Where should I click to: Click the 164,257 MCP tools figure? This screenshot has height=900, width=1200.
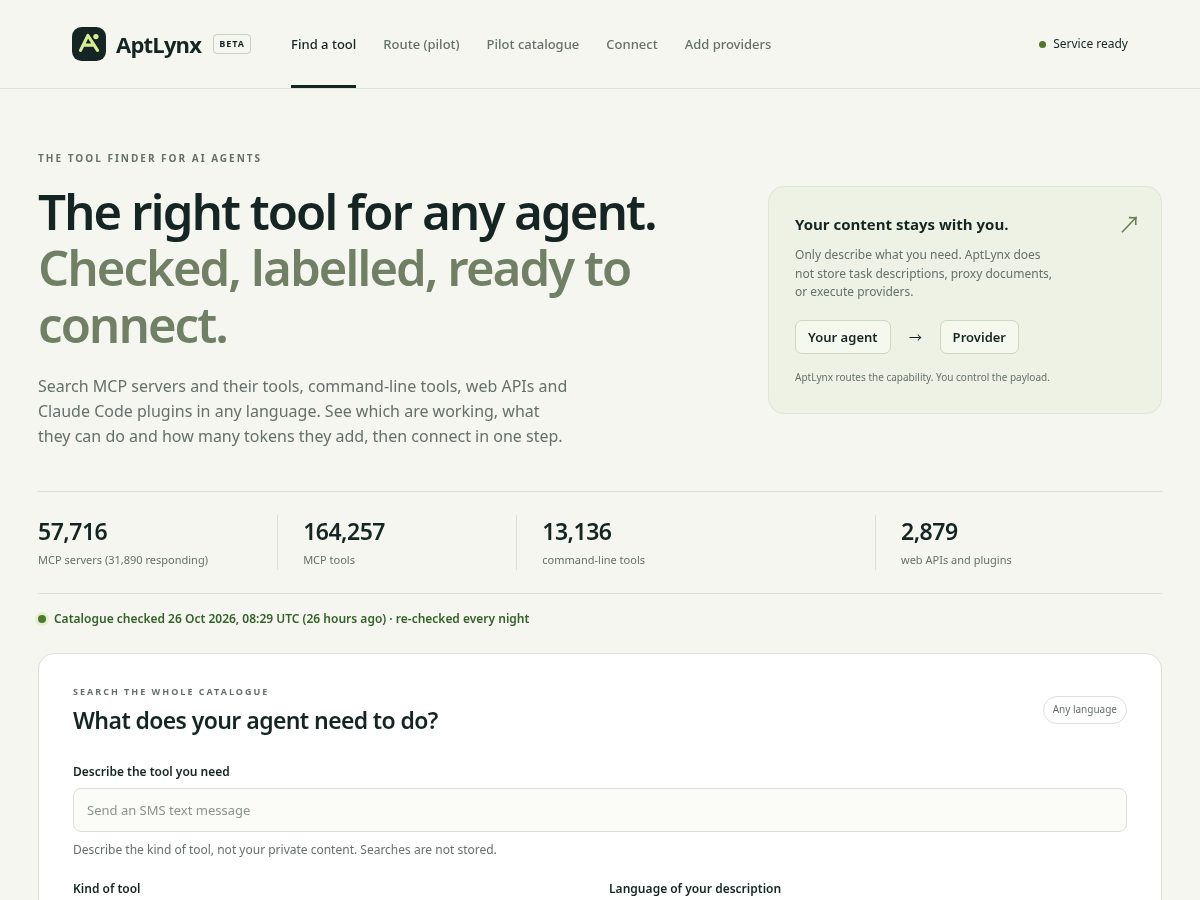[344, 531]
